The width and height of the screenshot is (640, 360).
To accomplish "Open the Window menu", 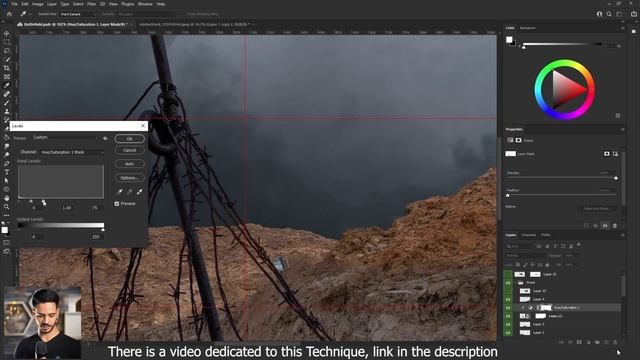I will point(145,4).
